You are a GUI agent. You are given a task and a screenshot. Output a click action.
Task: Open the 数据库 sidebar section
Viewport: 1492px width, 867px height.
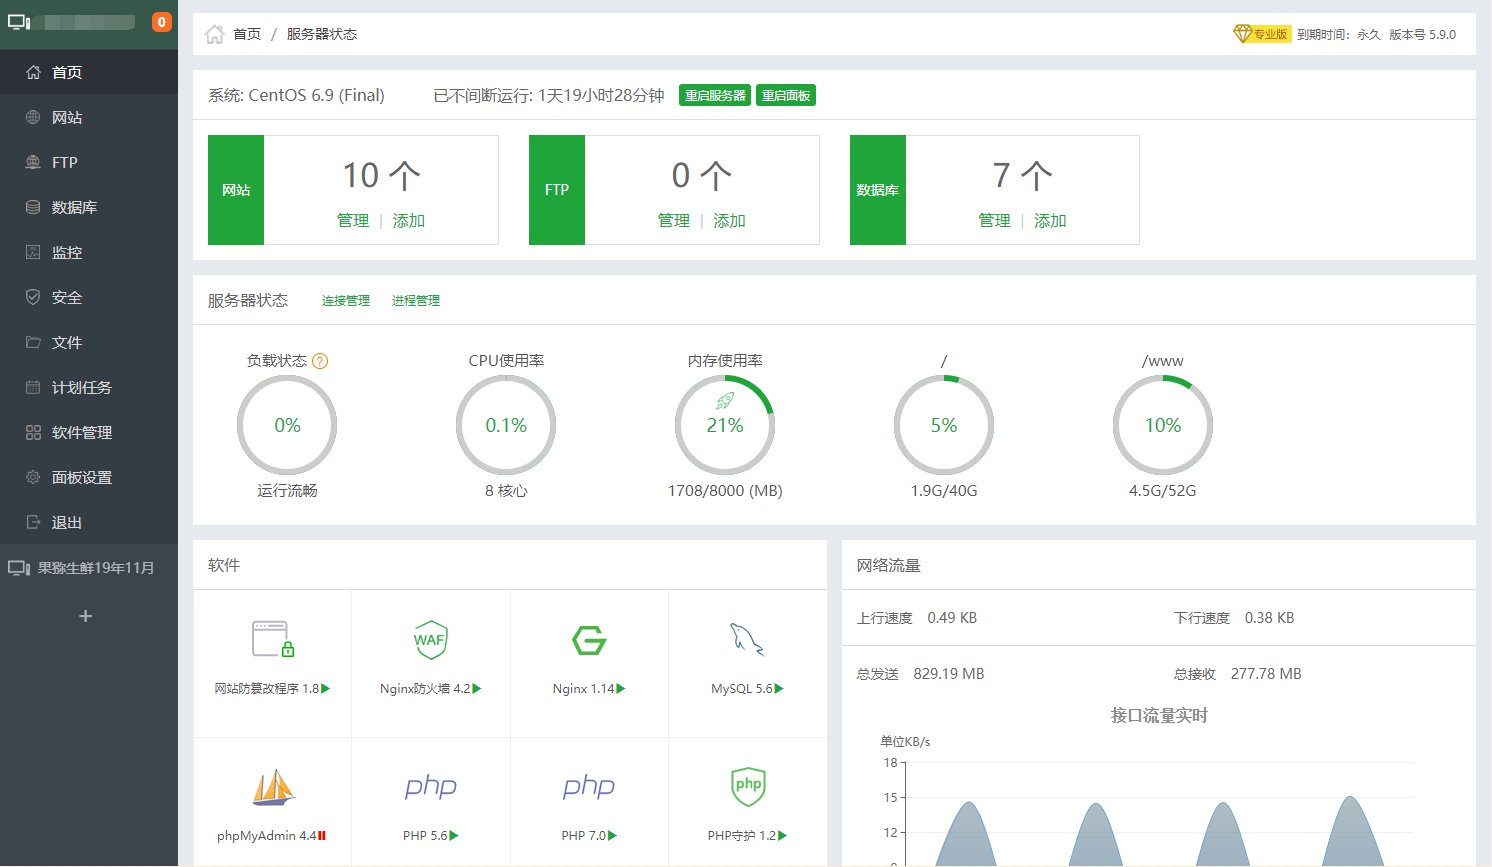89,207
